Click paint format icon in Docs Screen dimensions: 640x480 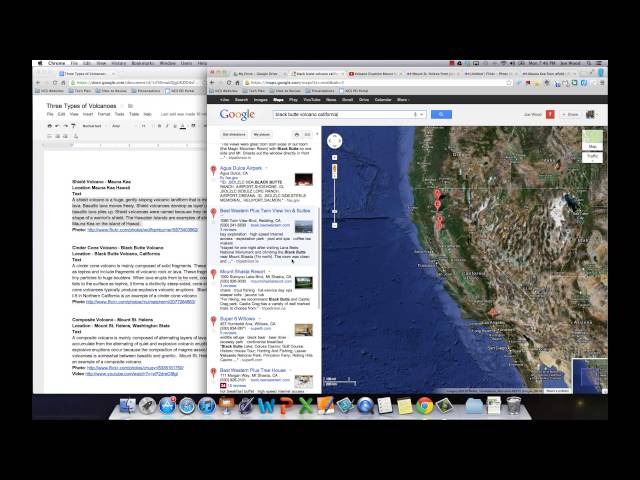click(x=73, y=126)
